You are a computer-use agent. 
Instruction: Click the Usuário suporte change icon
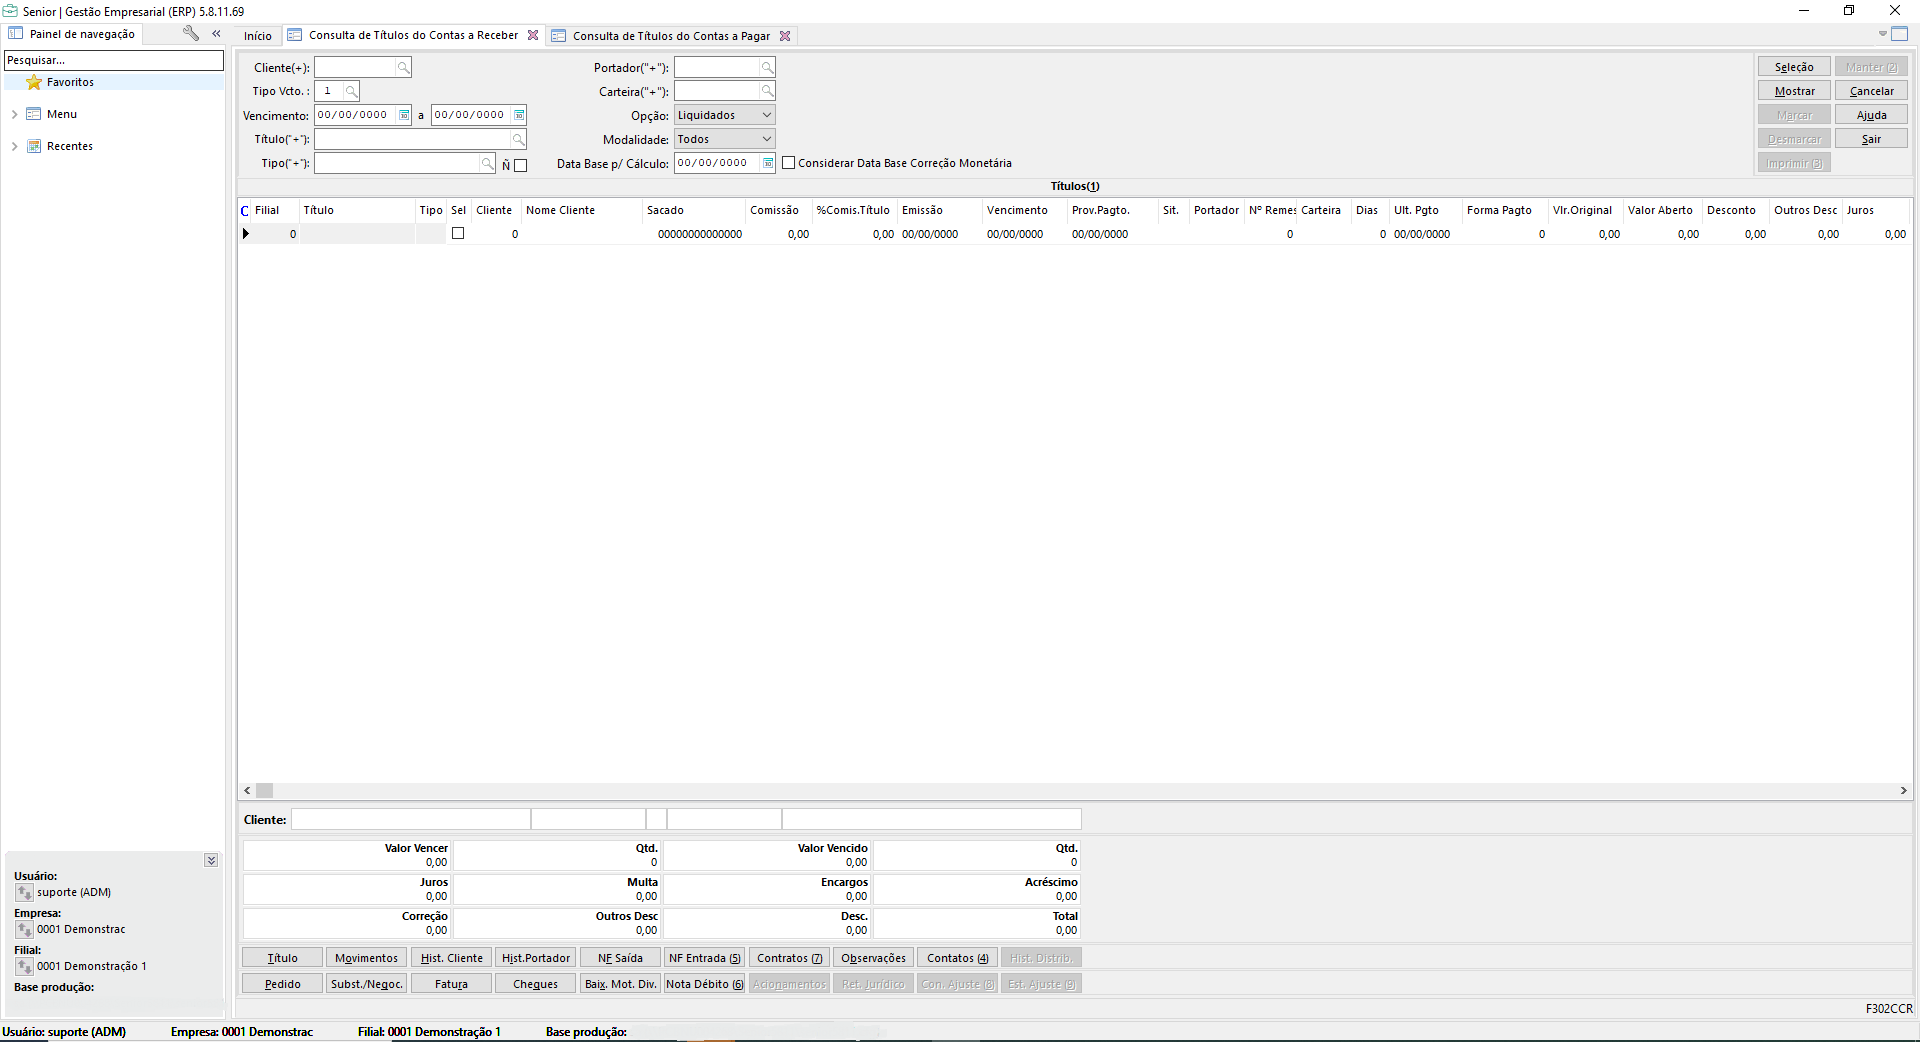click(x=25, y=892)
